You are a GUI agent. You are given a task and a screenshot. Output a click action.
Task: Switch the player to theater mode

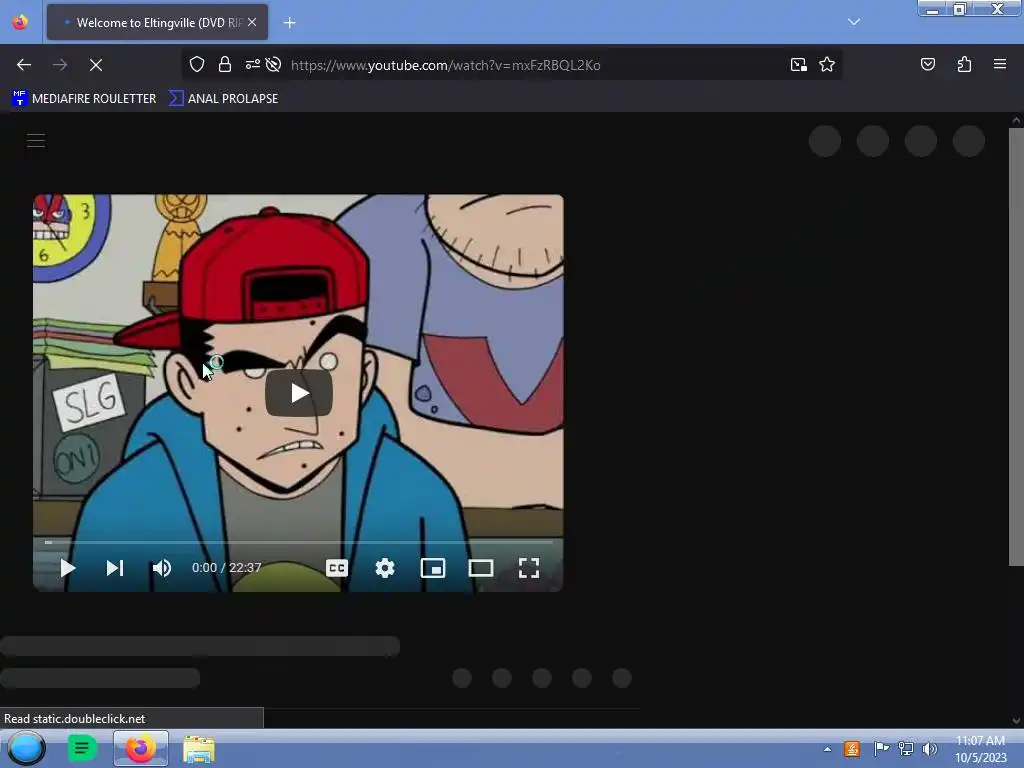481,568
